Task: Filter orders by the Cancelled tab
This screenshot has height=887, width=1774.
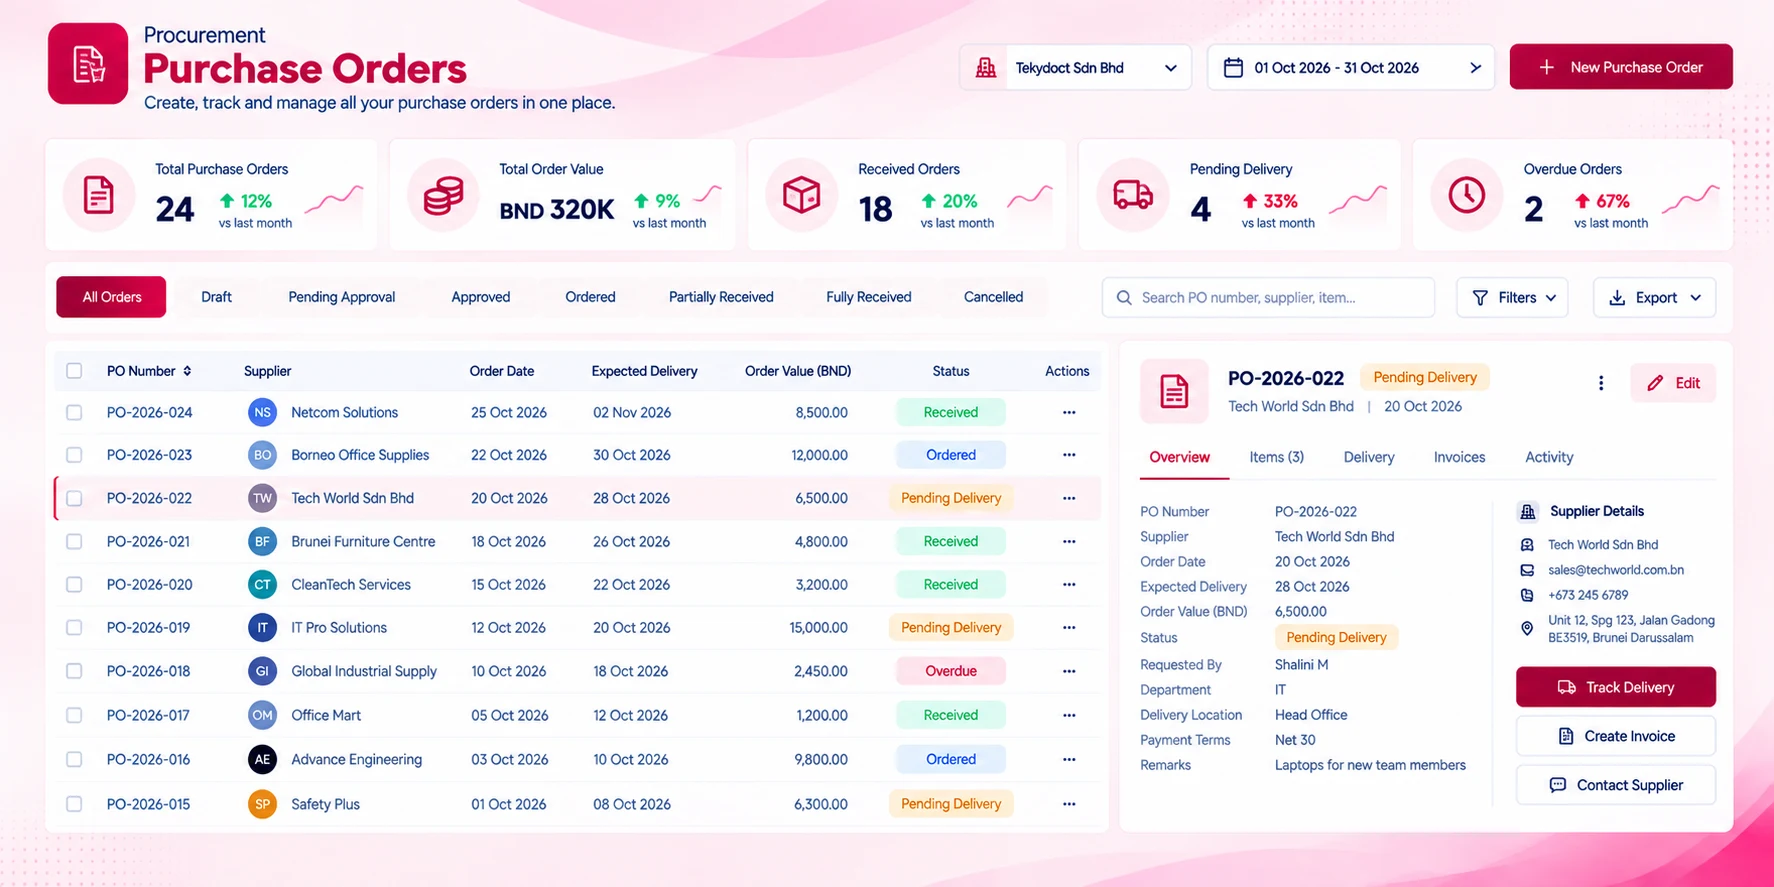Action: tap(993, 297)
